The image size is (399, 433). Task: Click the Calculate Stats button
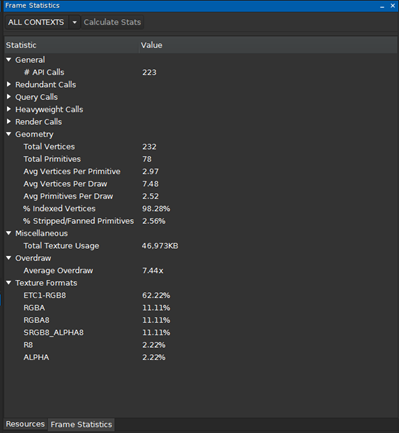click(x=112, y=22)
